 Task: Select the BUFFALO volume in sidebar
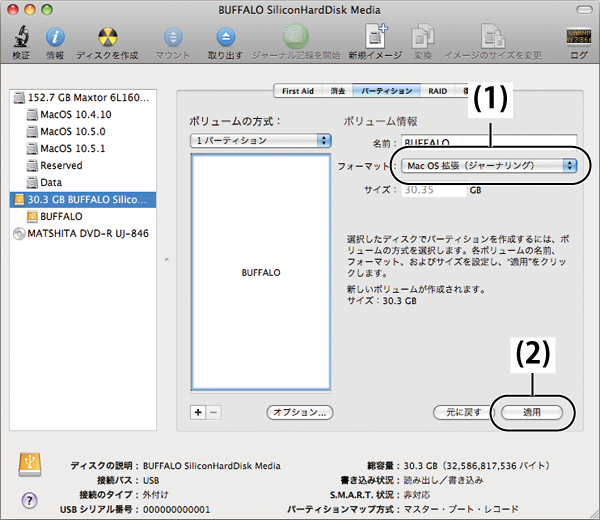point(83,216)
